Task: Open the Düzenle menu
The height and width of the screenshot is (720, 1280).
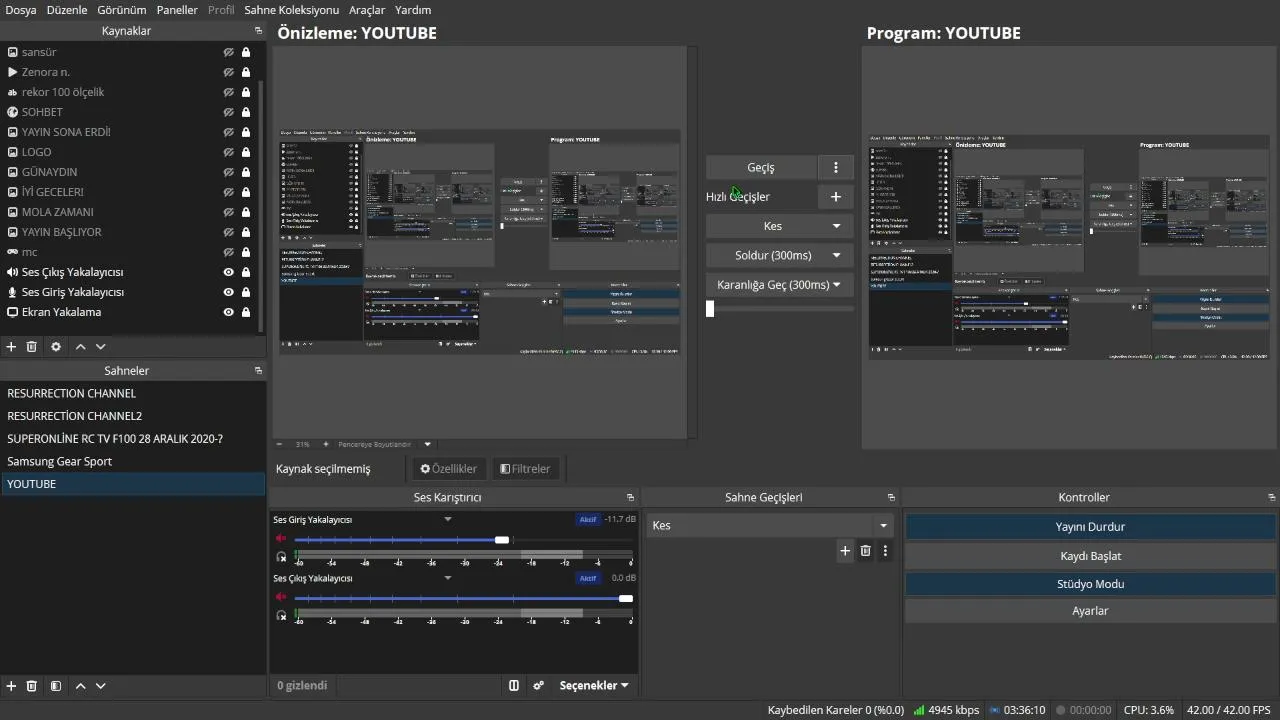Action: pyautogui.click(x=67, y=10)
